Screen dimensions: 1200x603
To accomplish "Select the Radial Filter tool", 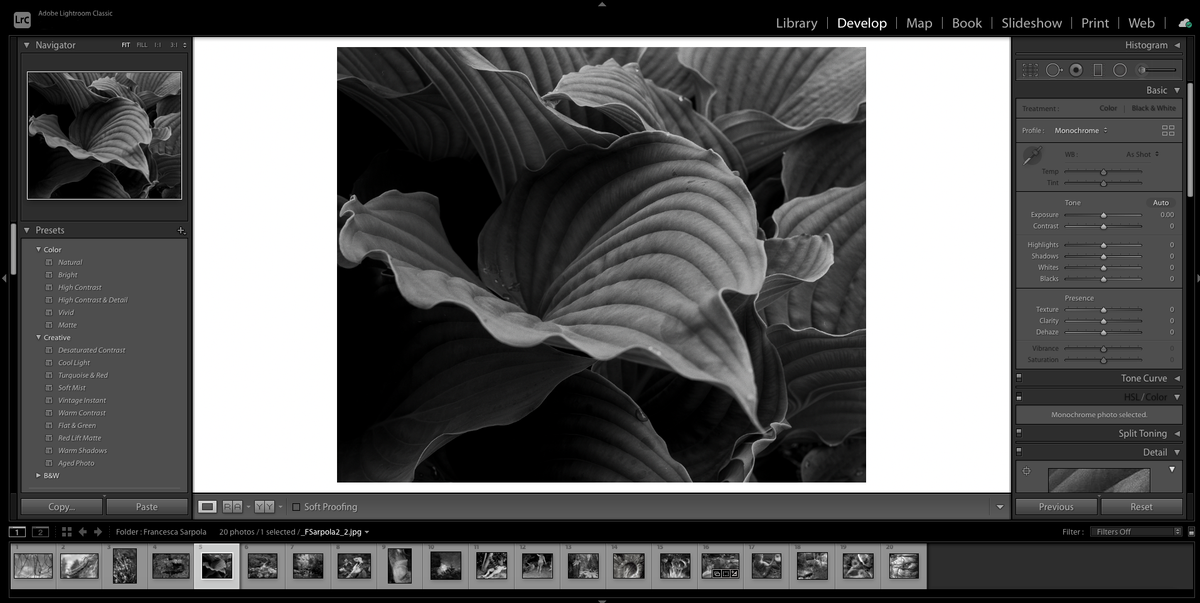I will [1119, 70].
